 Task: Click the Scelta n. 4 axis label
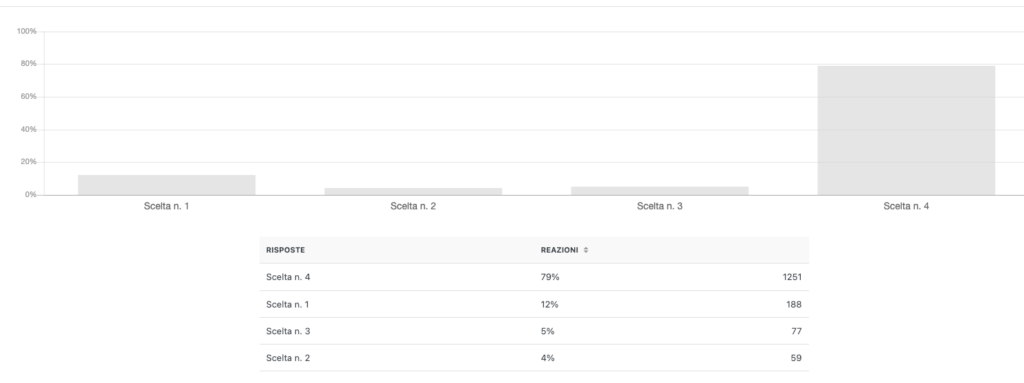tap(906, 206)
